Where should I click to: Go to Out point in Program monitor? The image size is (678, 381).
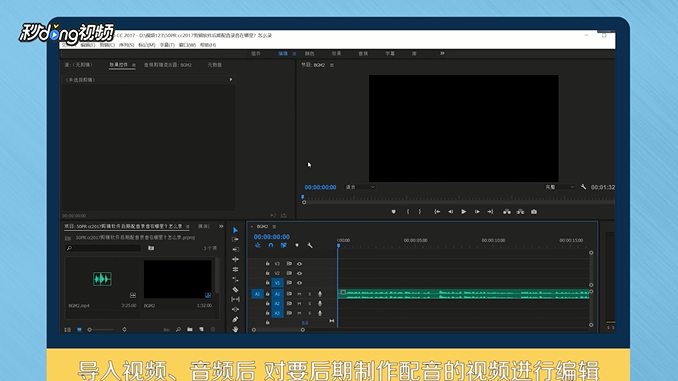490,211
